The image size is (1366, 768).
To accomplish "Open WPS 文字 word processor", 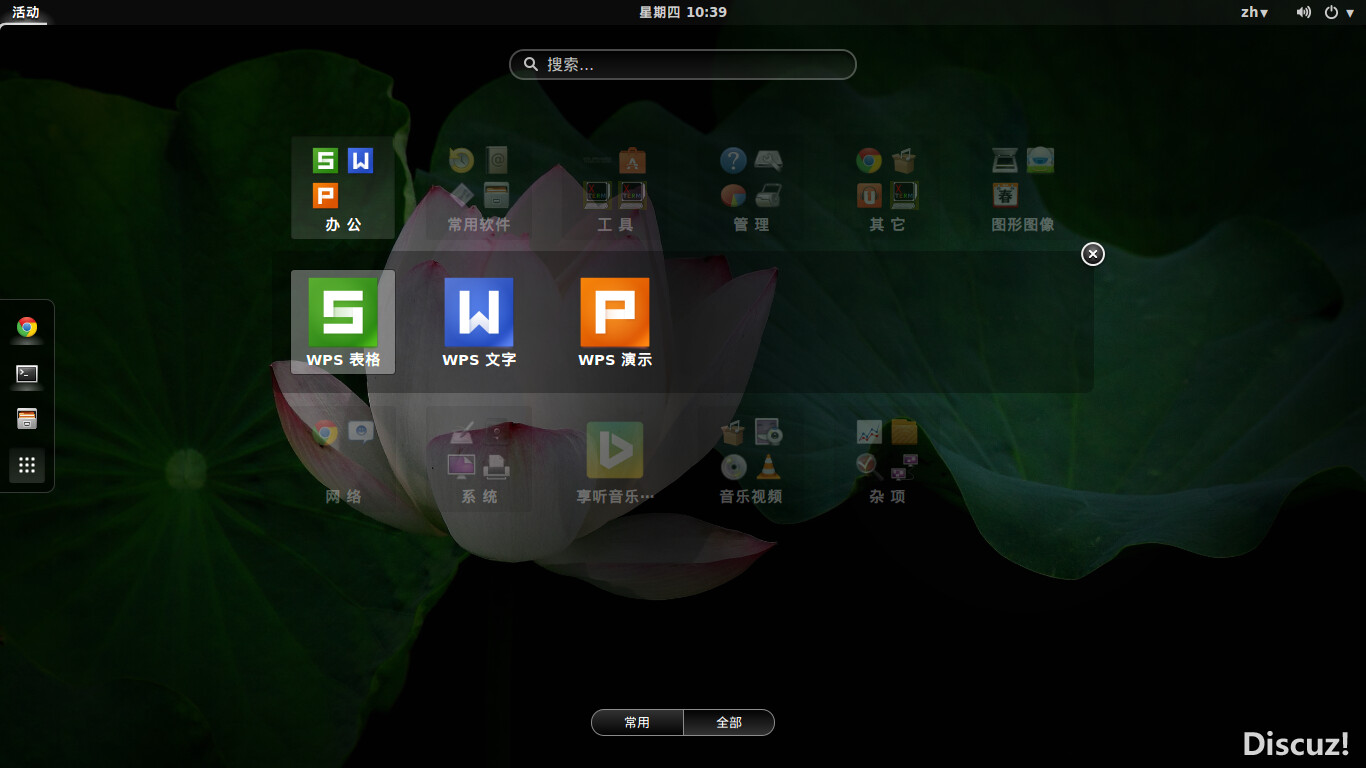I will (479, 321).
